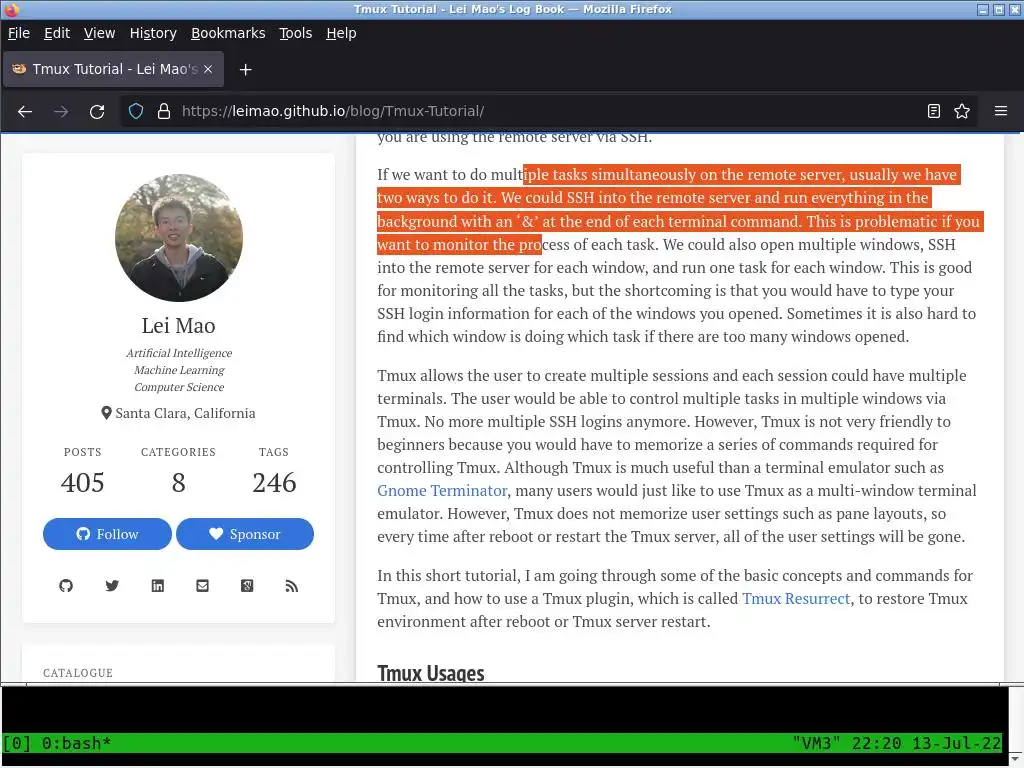
Task: Click the Sponsor button
Action: click(245, 534)
